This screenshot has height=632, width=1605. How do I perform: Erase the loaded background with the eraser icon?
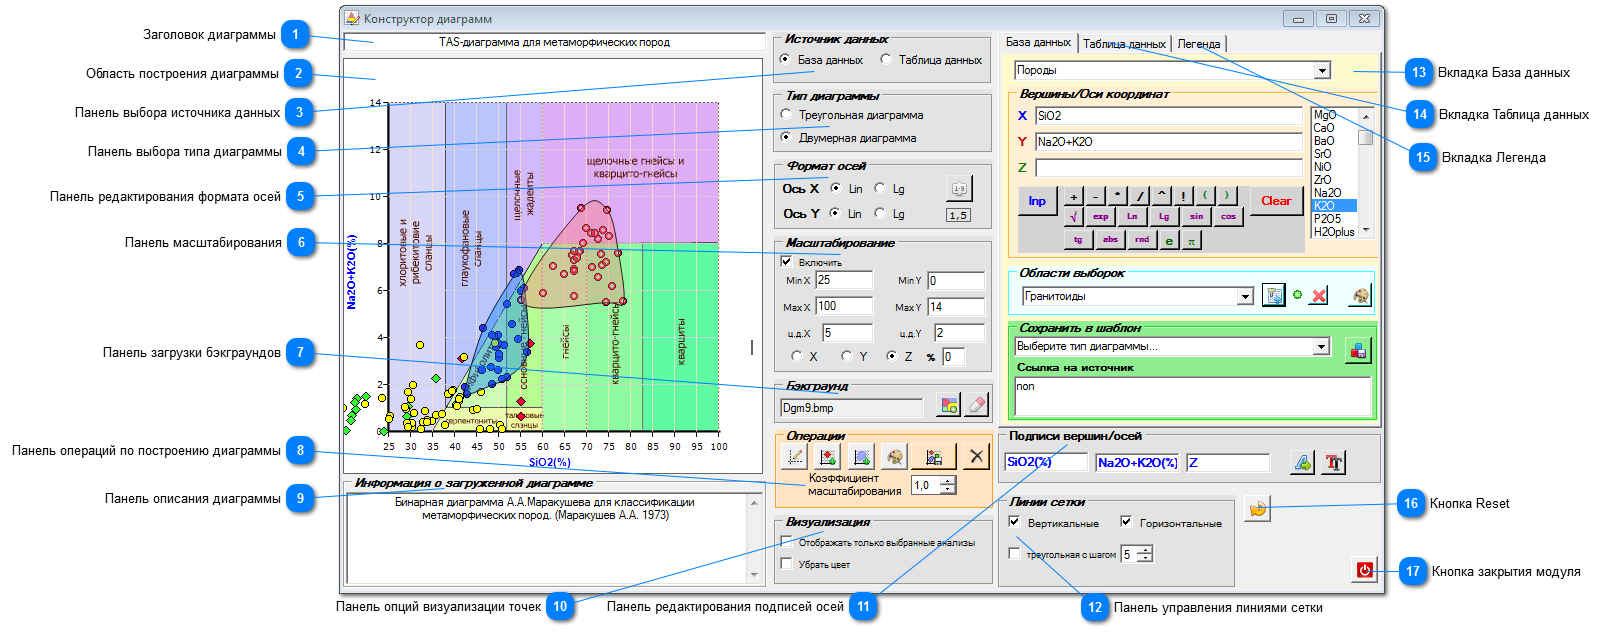[x=976, y=405]
